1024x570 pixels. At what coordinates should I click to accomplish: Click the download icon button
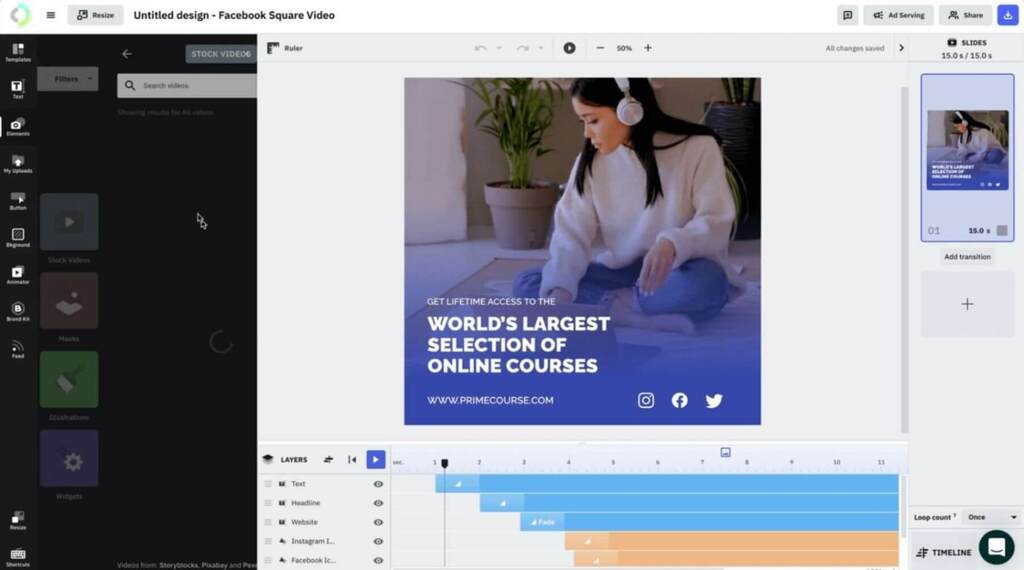pyautogui.click(x=1007, y=15)
